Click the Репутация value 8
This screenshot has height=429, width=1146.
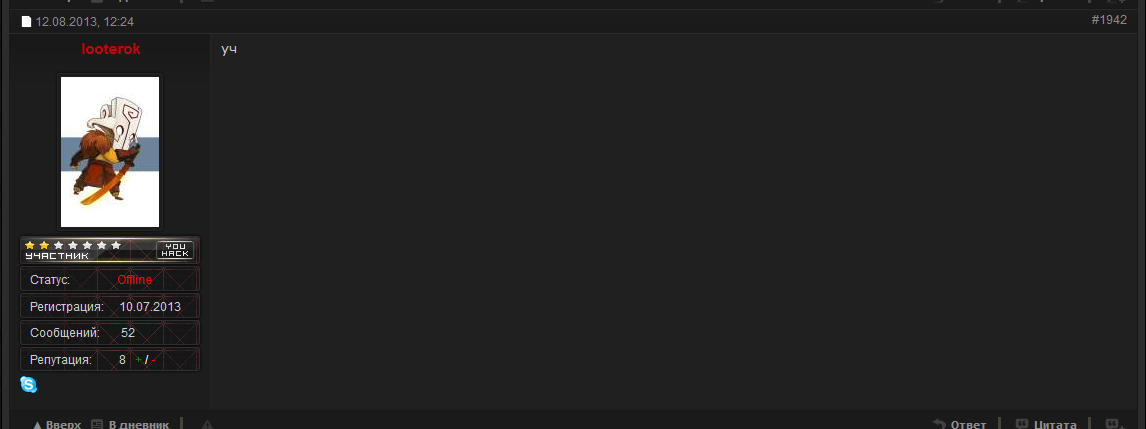coord(122,360)
